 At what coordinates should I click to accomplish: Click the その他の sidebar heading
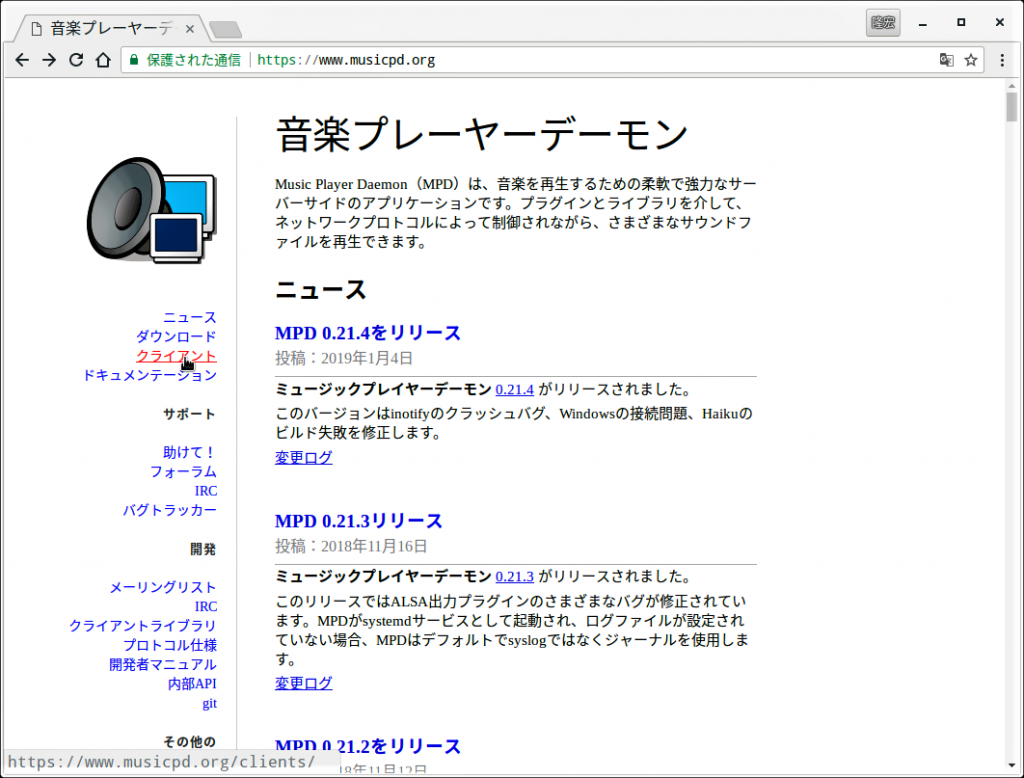click(x=189, y=742)
